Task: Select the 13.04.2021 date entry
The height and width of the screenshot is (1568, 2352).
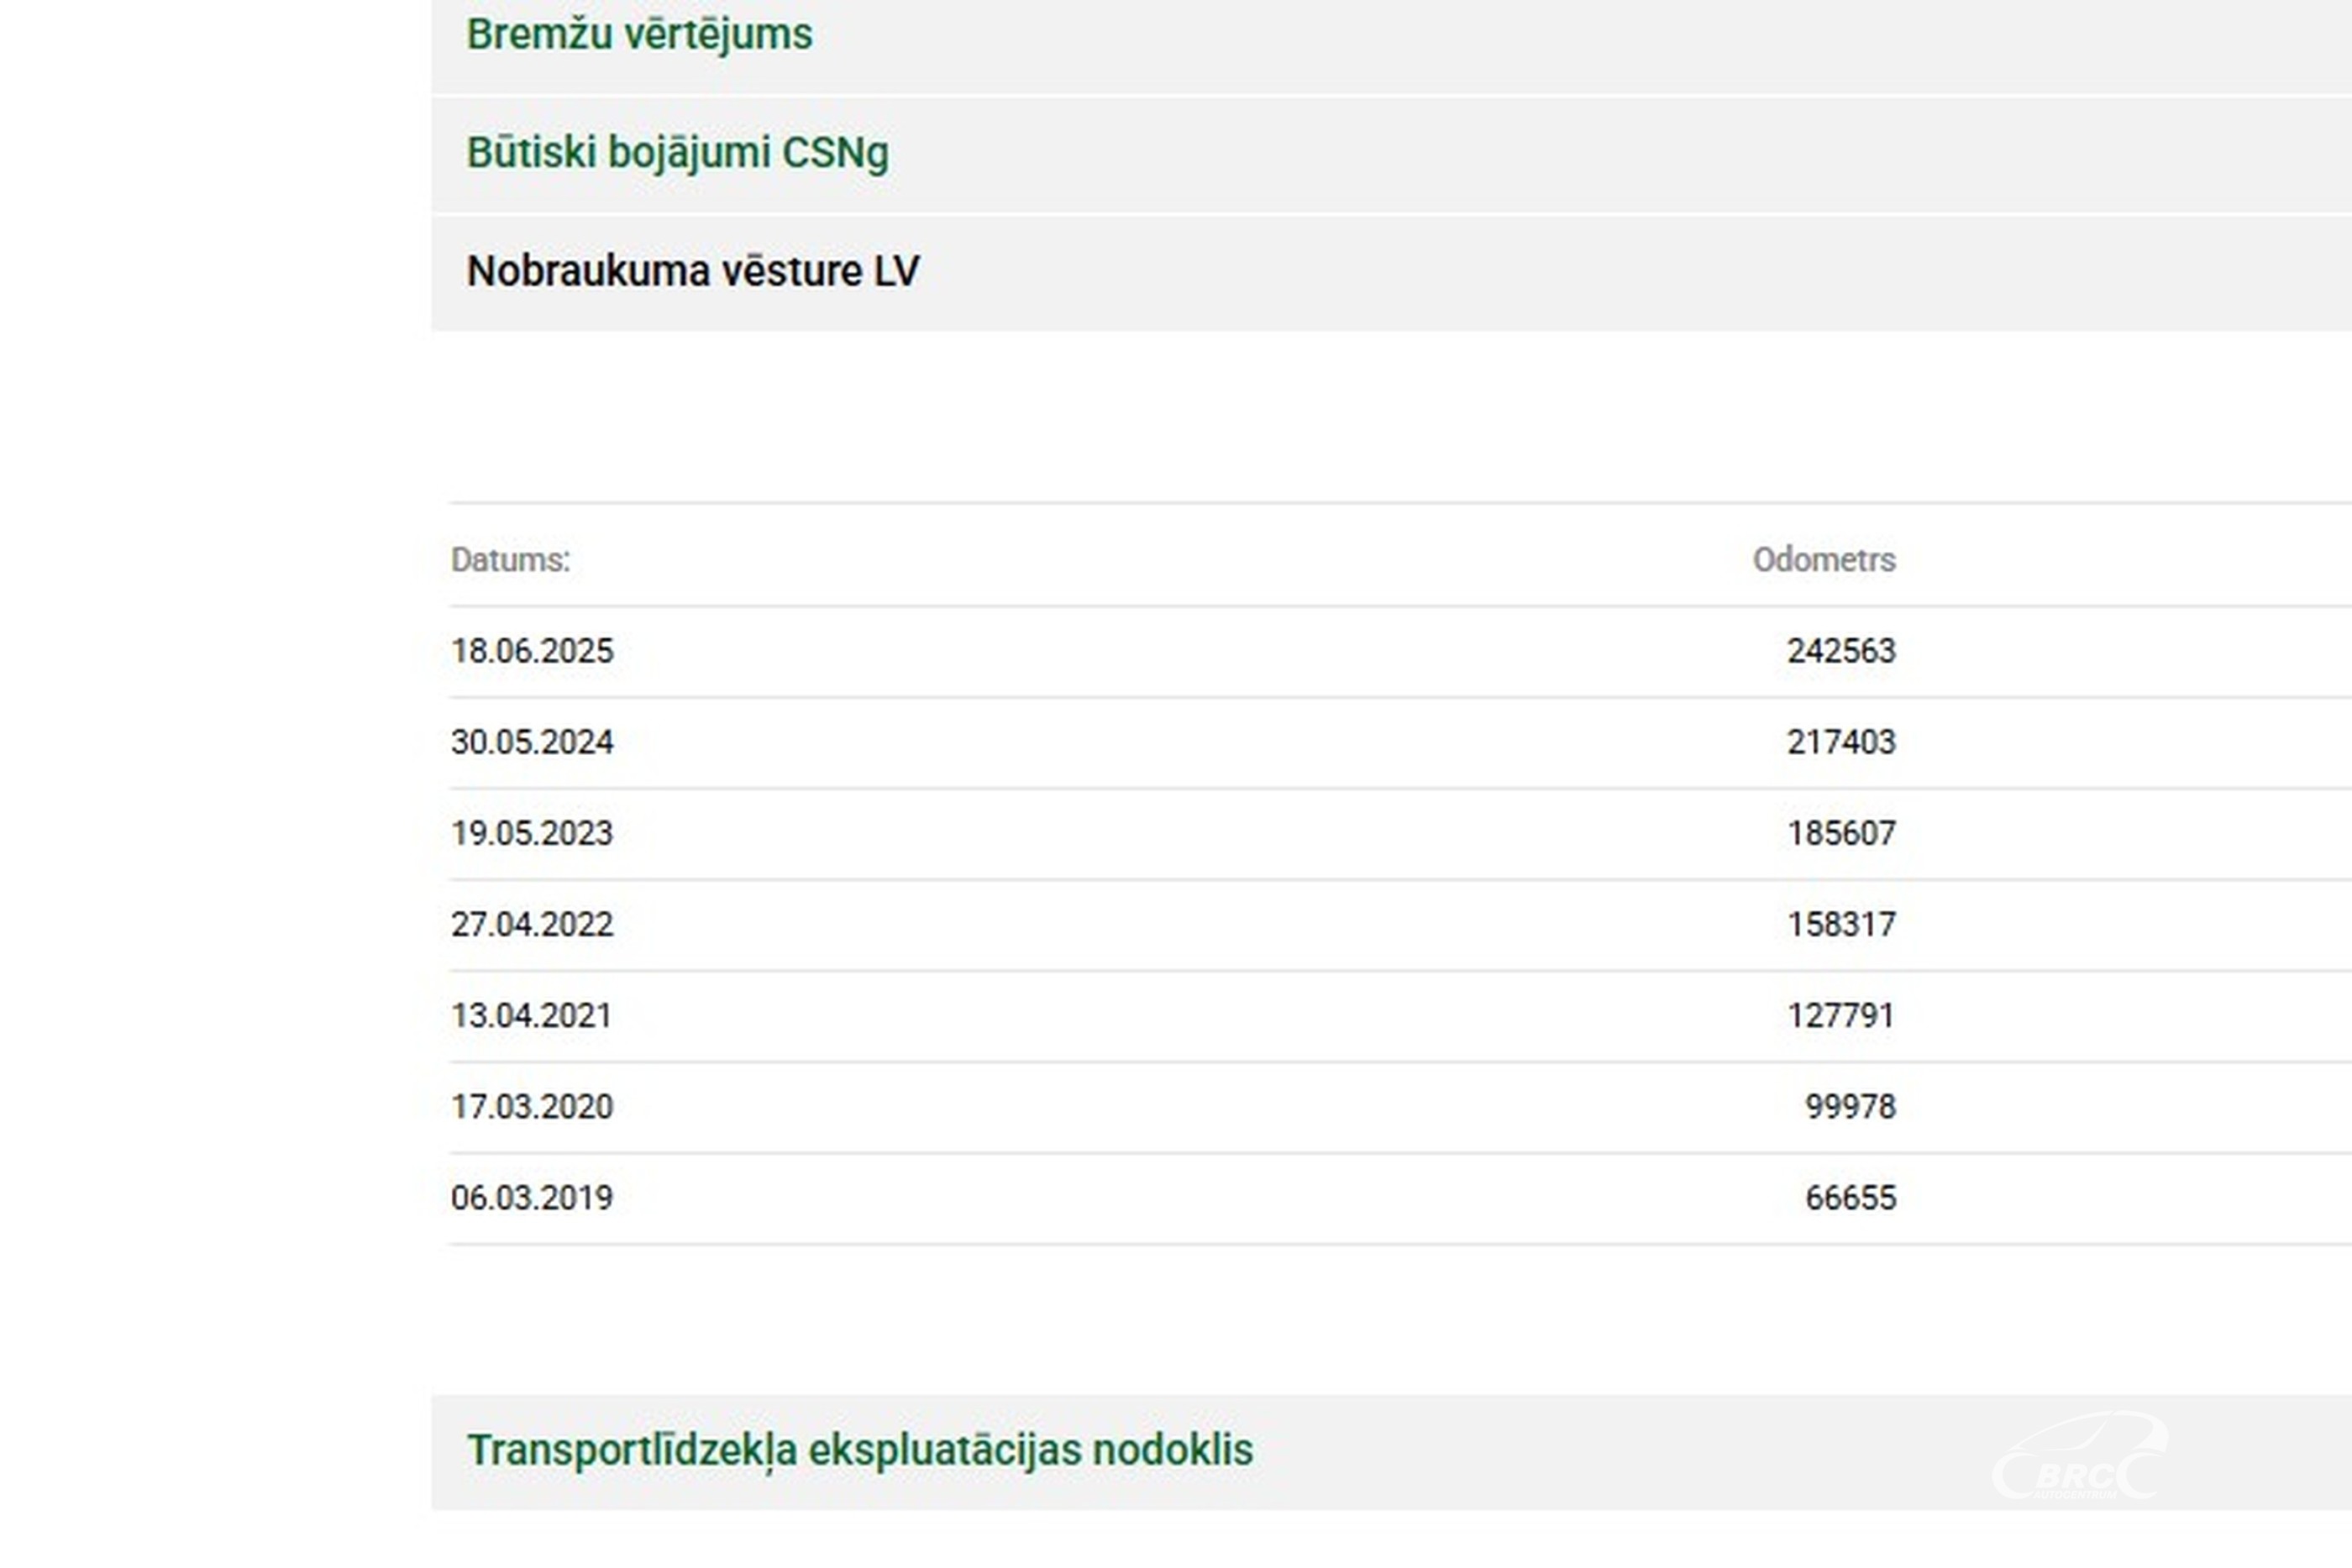Action: pos(531,1016)
